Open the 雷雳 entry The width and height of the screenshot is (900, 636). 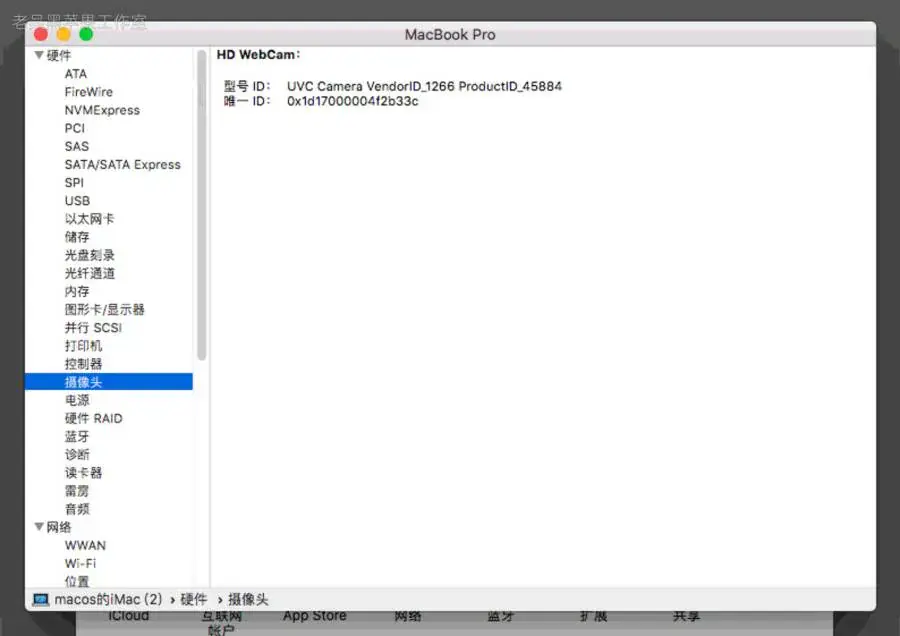tap(77, 491)
